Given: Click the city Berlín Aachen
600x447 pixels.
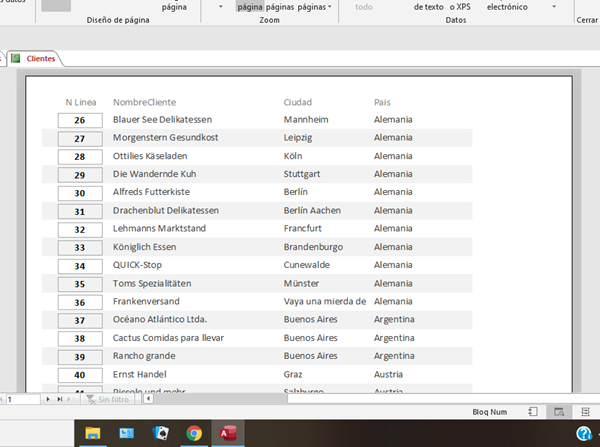Looking at the screenshot, I should (x=312, y=210).
